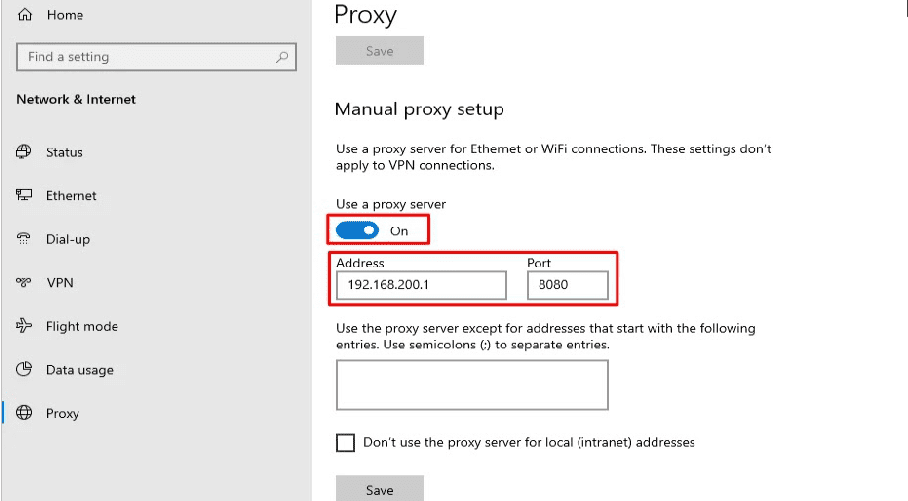Click the Dial-up icon

pos(25,239)
